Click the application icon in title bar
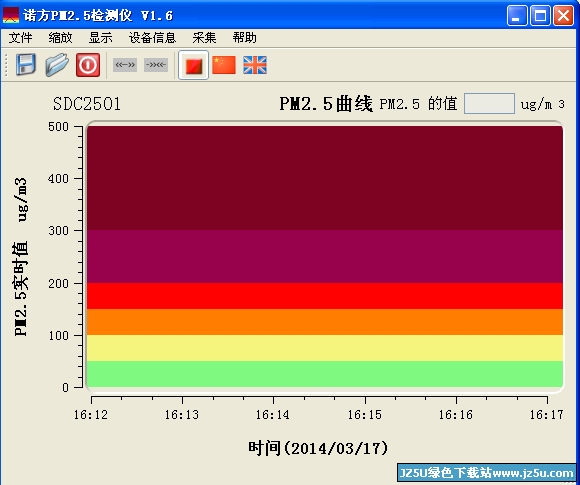The image size is (580, 485). pos(11,15)
